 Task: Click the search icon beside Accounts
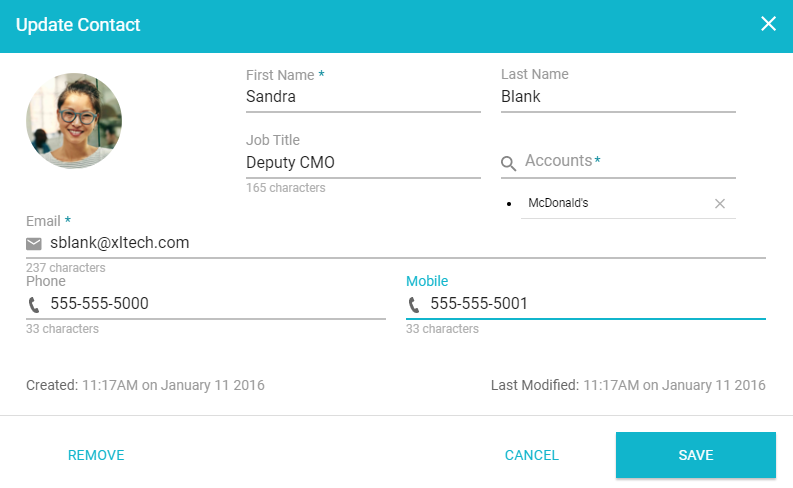point(509,163)
